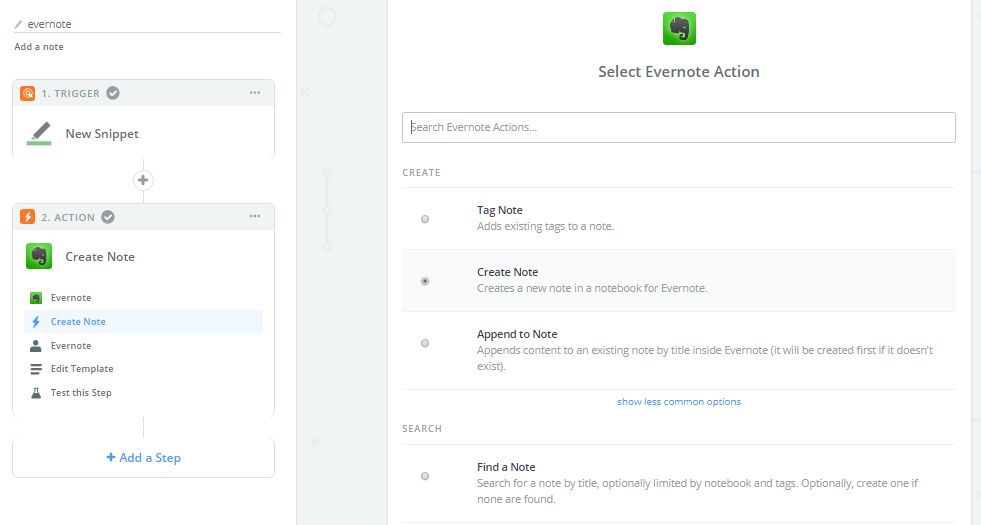Click the person account icon

pos(36,345)
